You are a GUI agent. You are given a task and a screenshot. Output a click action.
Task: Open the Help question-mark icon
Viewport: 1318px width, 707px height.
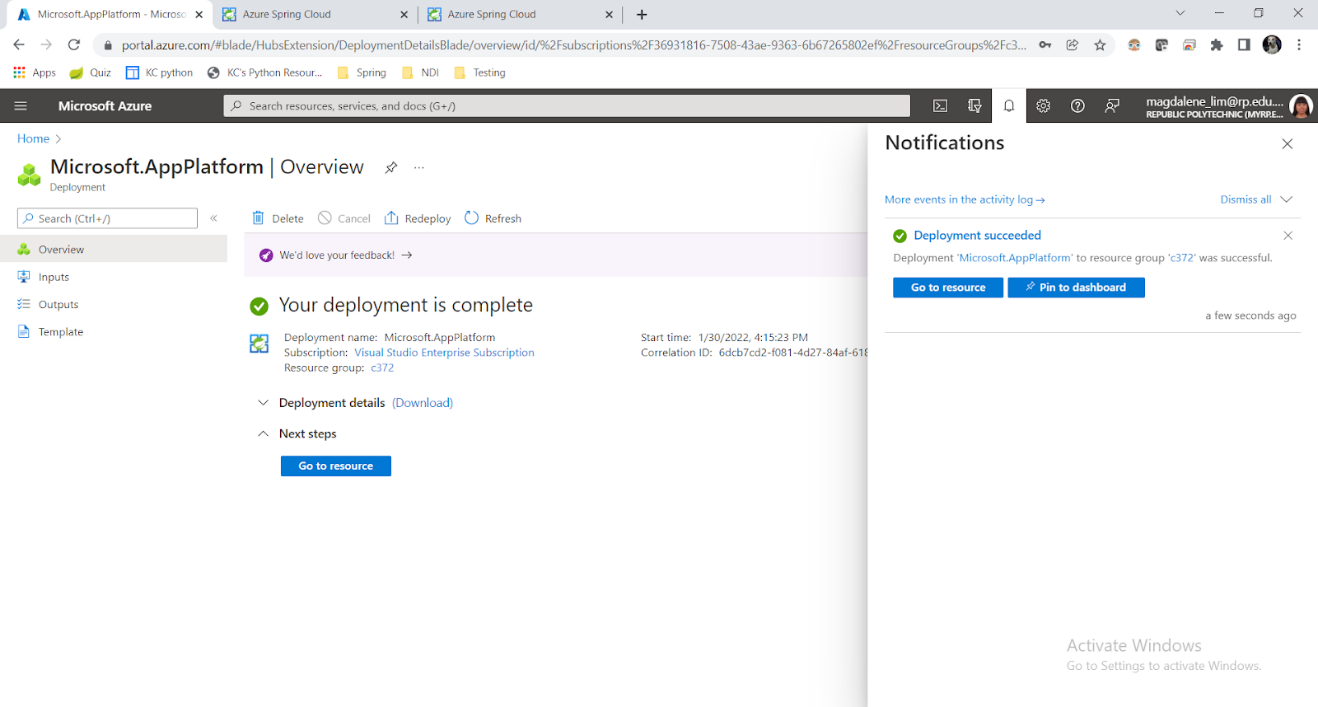click(1077, 105)
